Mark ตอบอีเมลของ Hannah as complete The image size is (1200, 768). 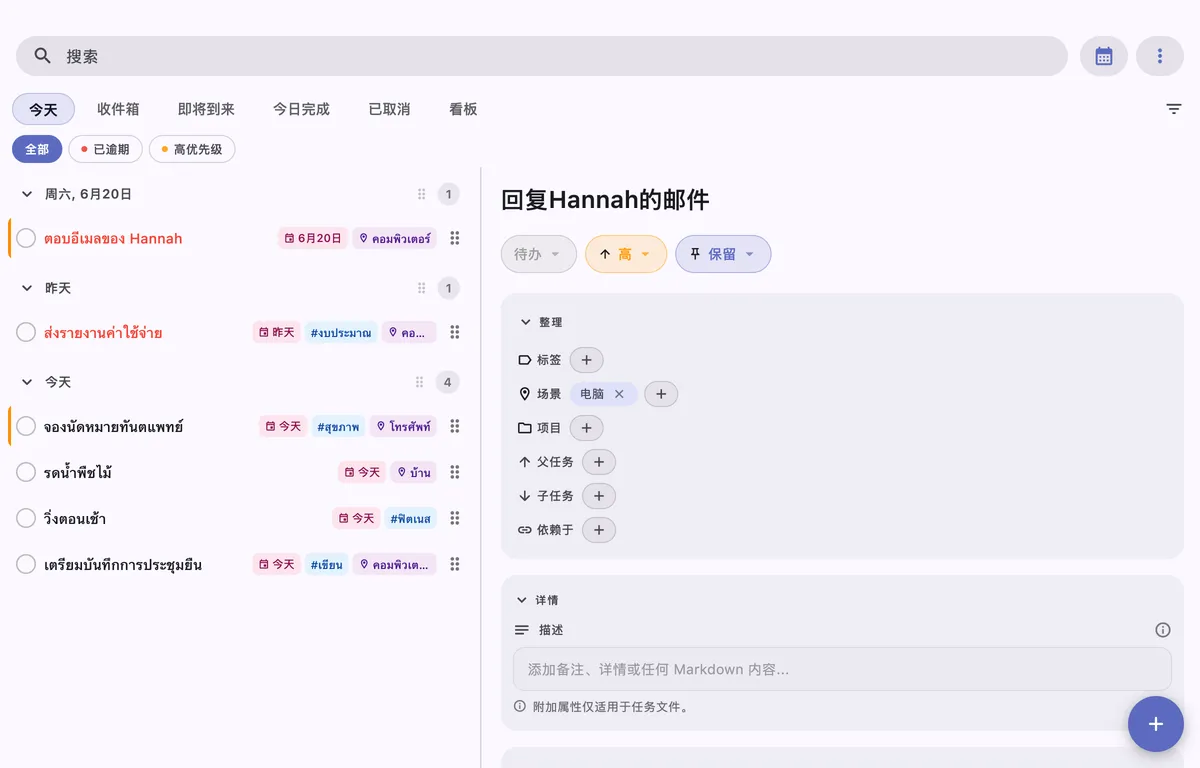pyautogui.click(x=26, y=238)
